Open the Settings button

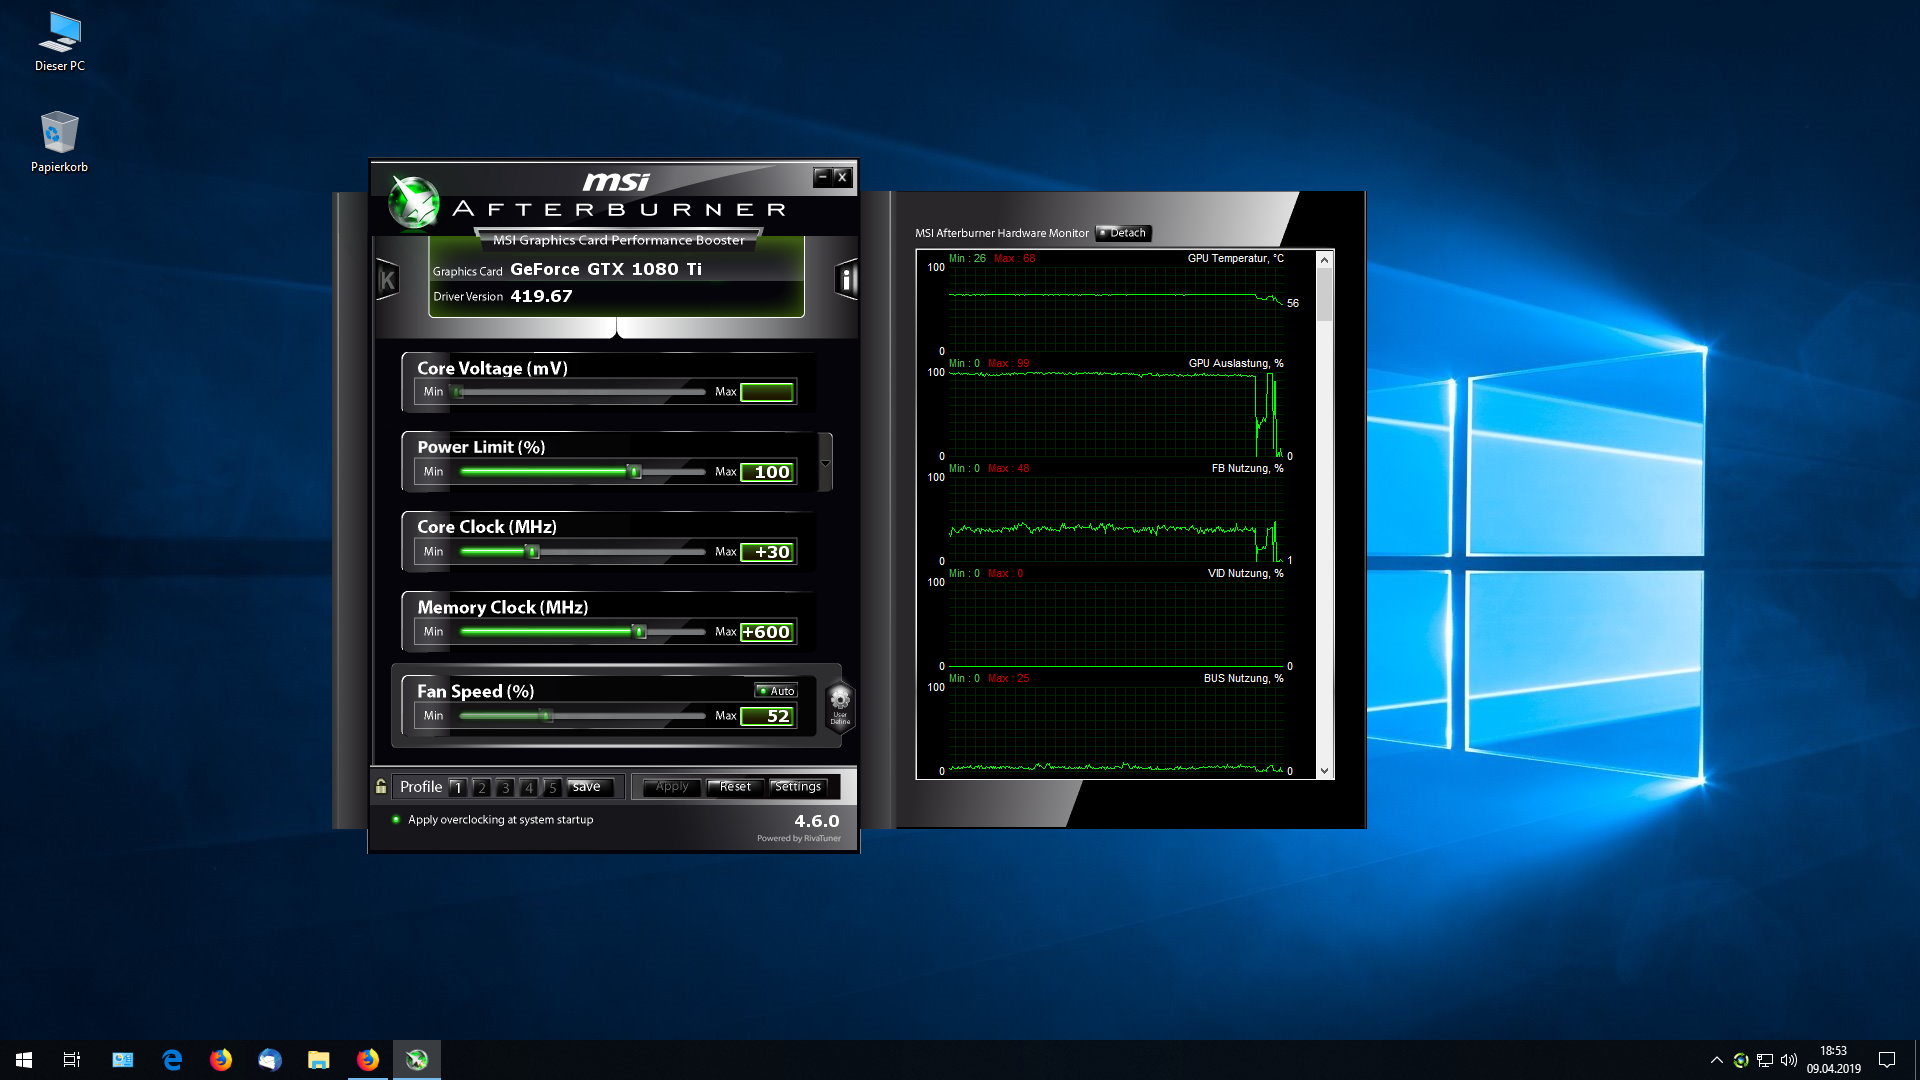coord(798,787)
